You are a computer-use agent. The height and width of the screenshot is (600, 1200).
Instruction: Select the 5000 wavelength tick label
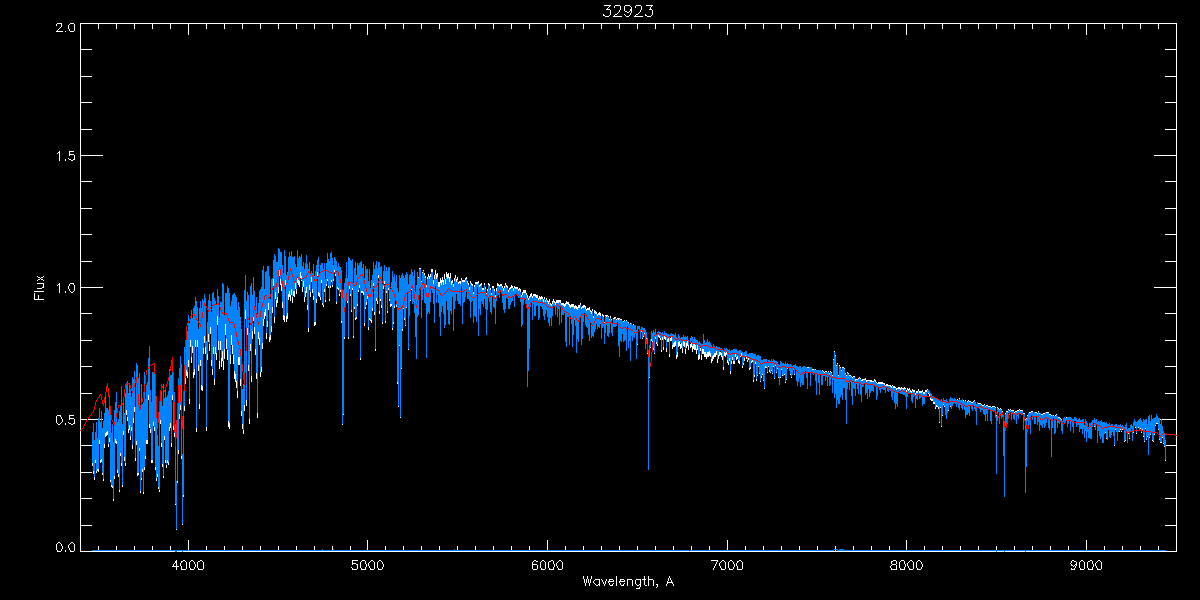[x=367, y=564]
